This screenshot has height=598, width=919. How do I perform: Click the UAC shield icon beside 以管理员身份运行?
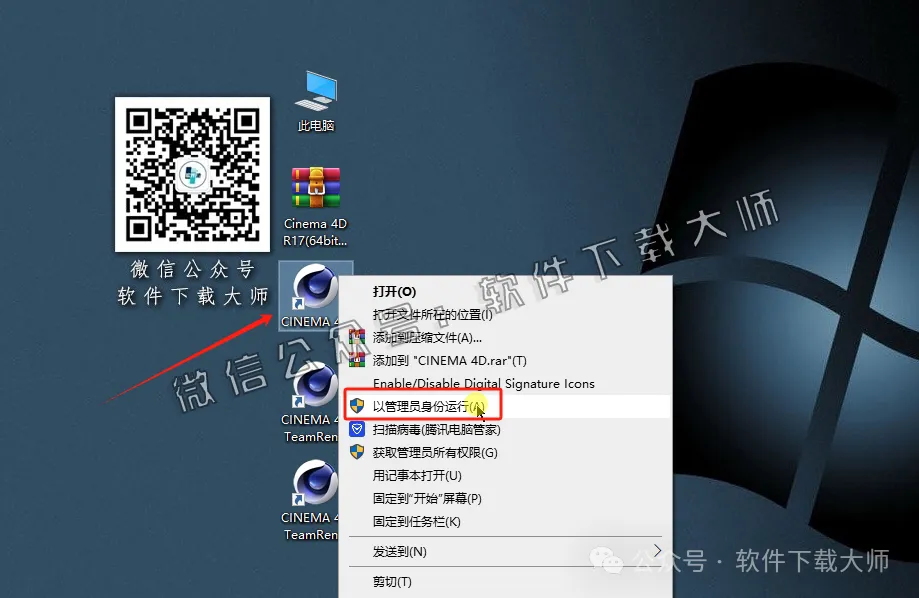coord(359,406)
